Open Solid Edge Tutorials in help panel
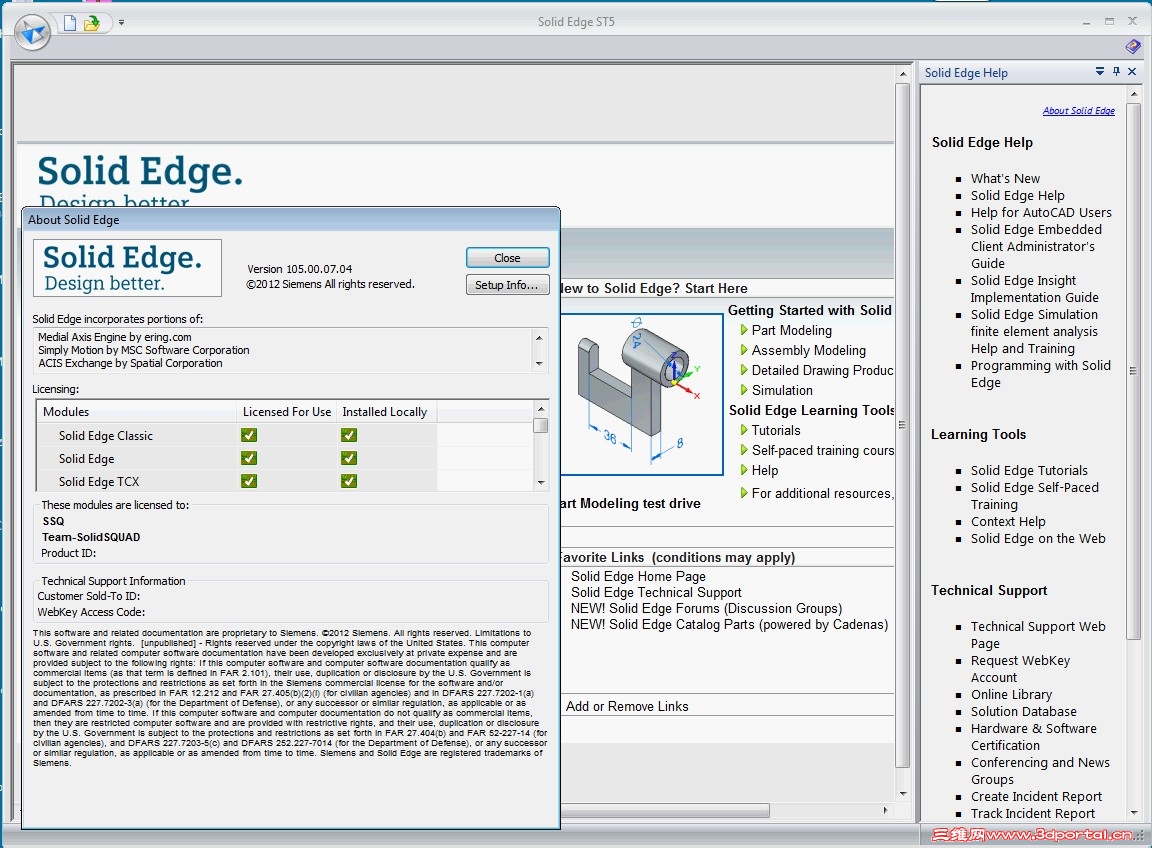 click(1029, 470)
